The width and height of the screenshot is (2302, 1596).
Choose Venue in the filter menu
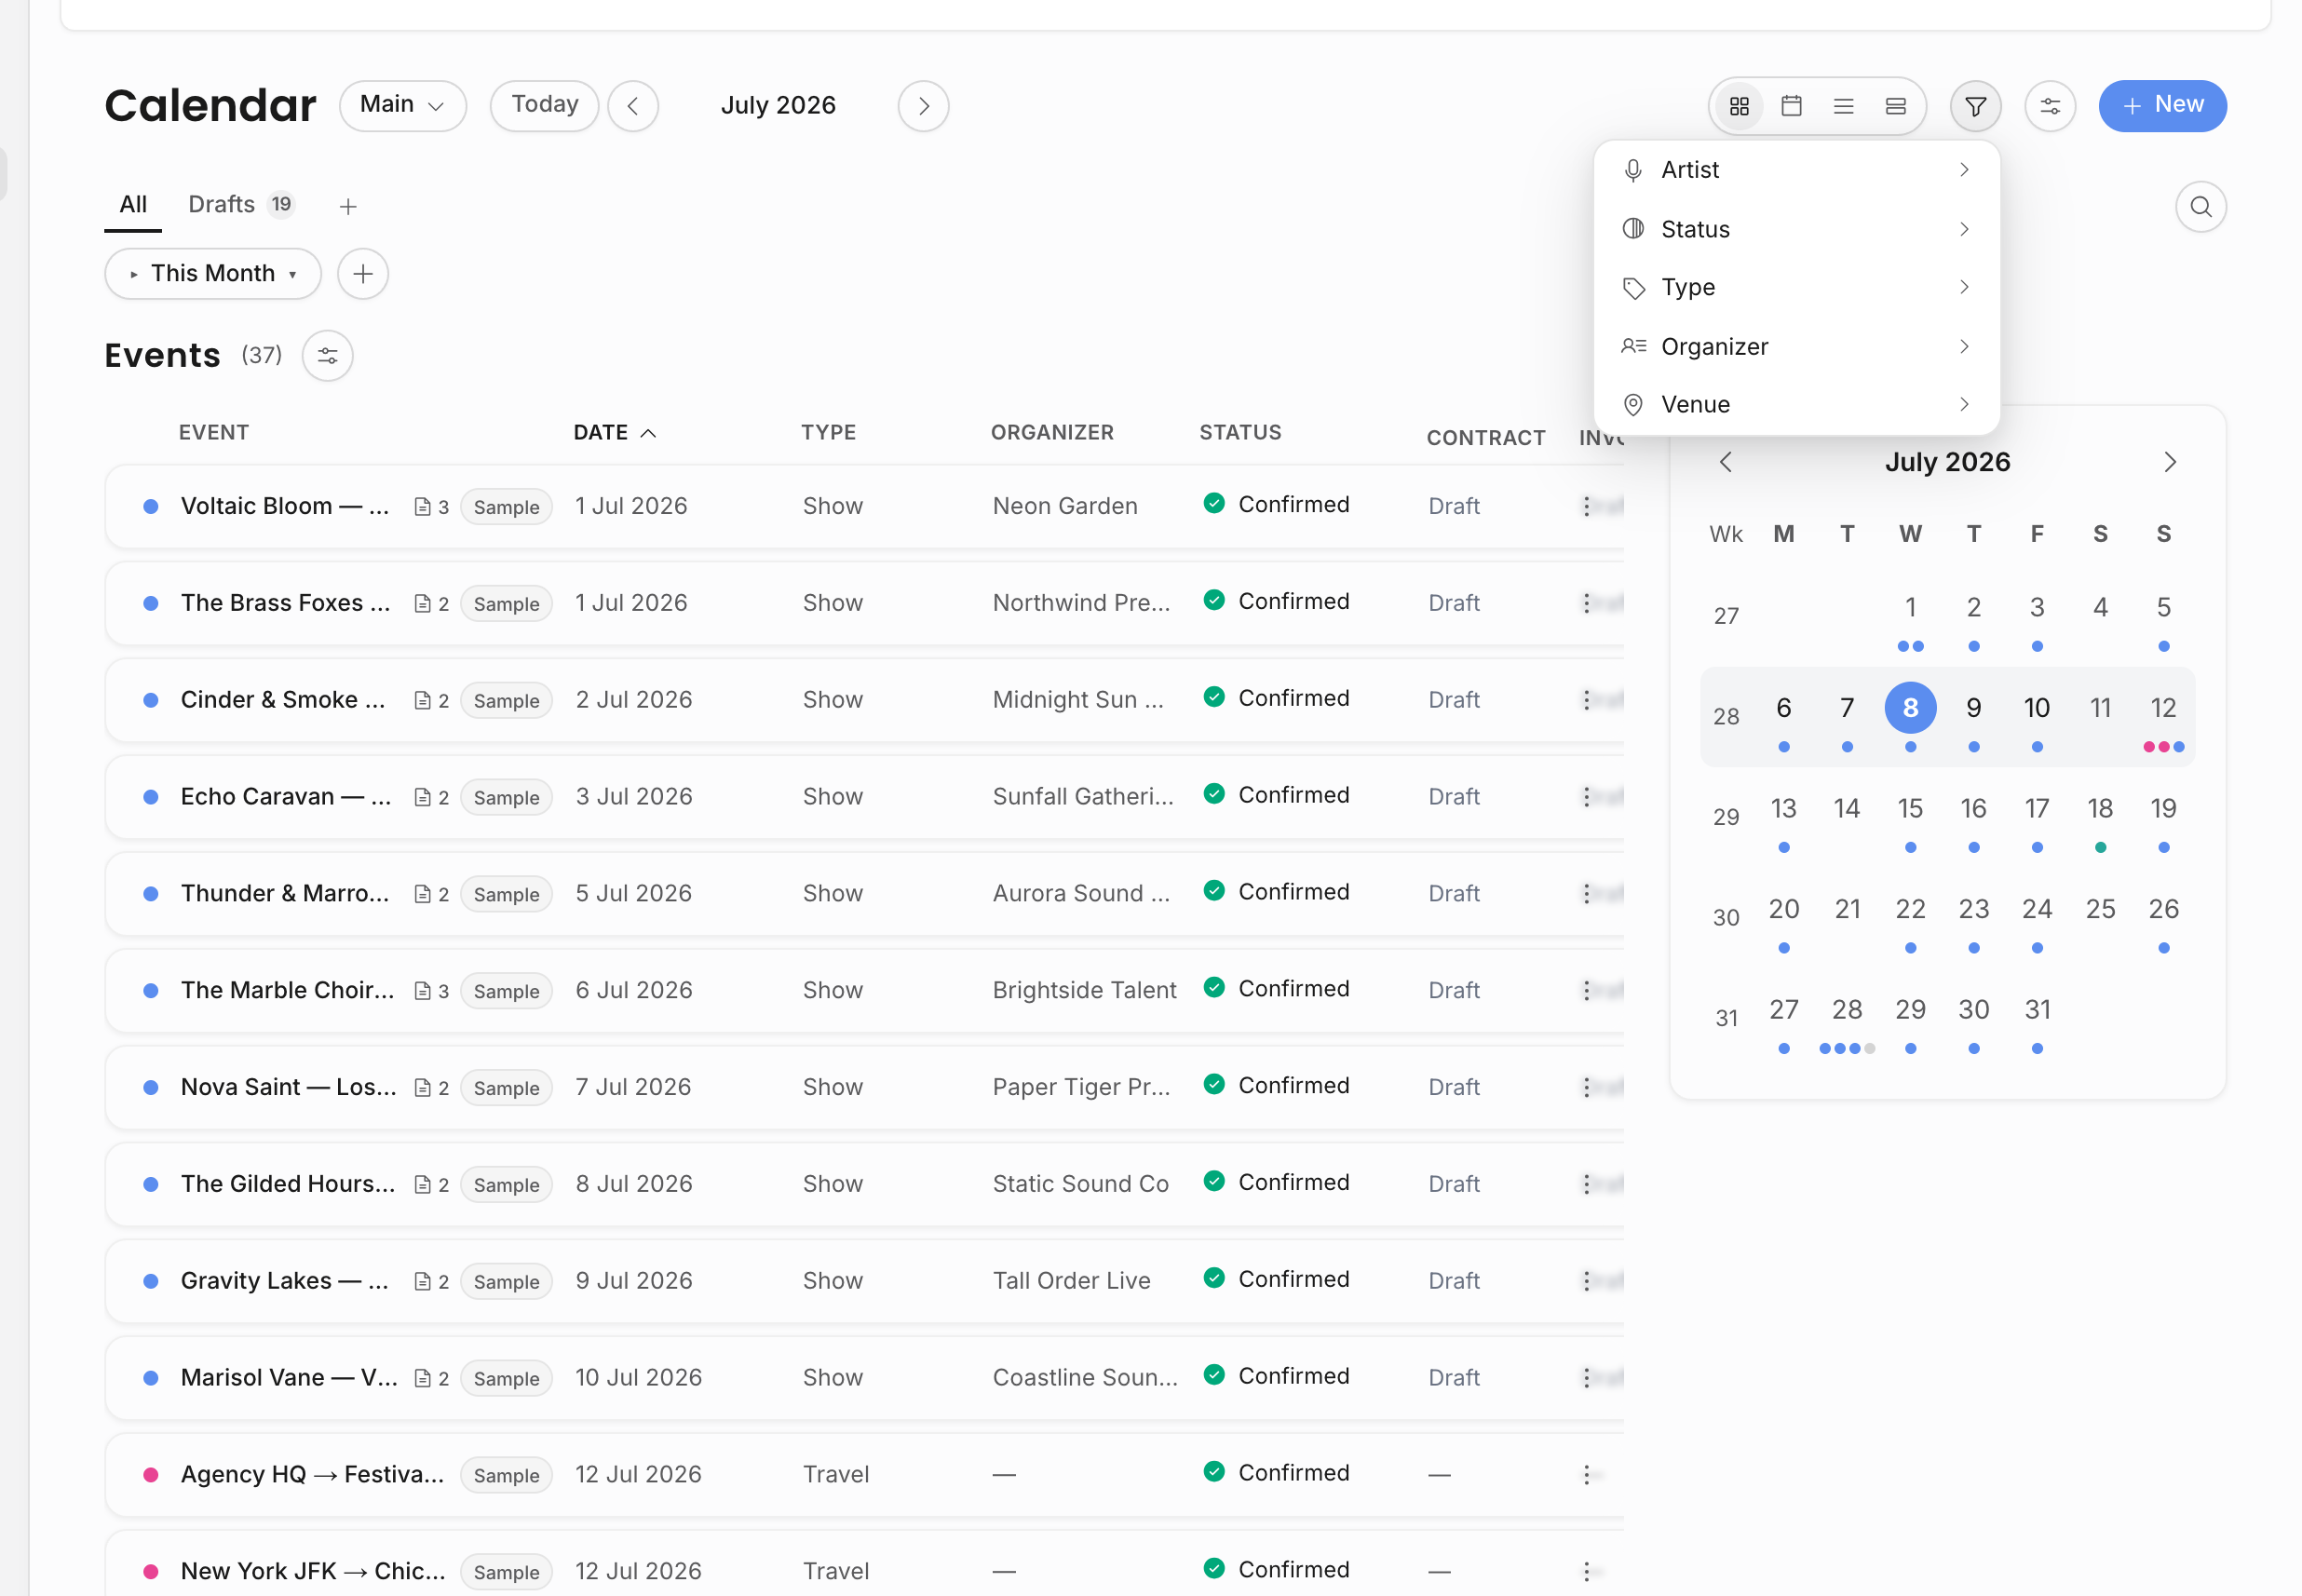click(x=1796, y=405)
